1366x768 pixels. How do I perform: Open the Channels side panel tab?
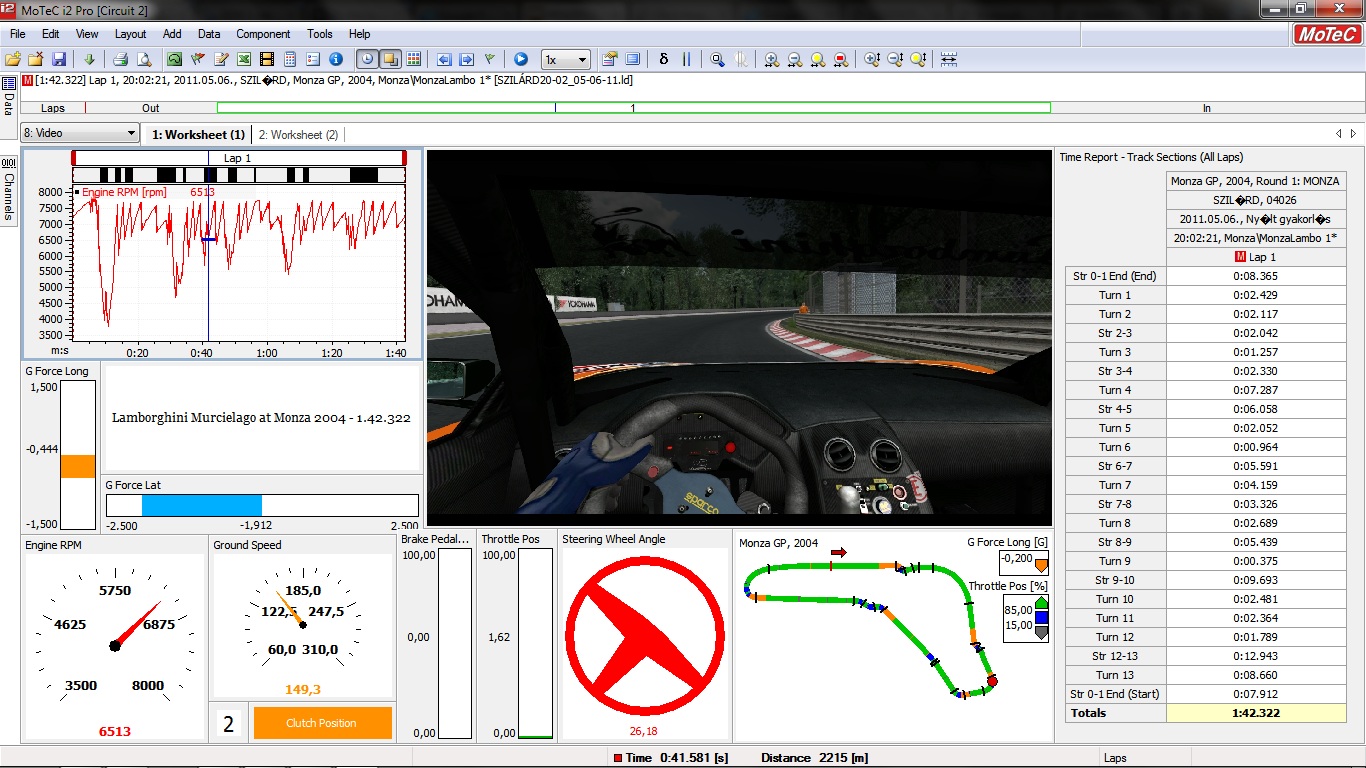[x=8, y=189]
